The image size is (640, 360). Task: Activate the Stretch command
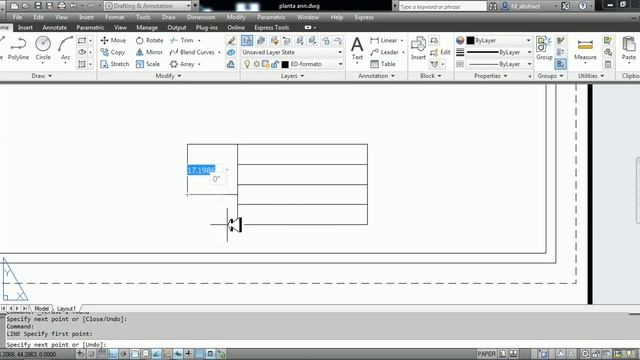pos(115,64)
